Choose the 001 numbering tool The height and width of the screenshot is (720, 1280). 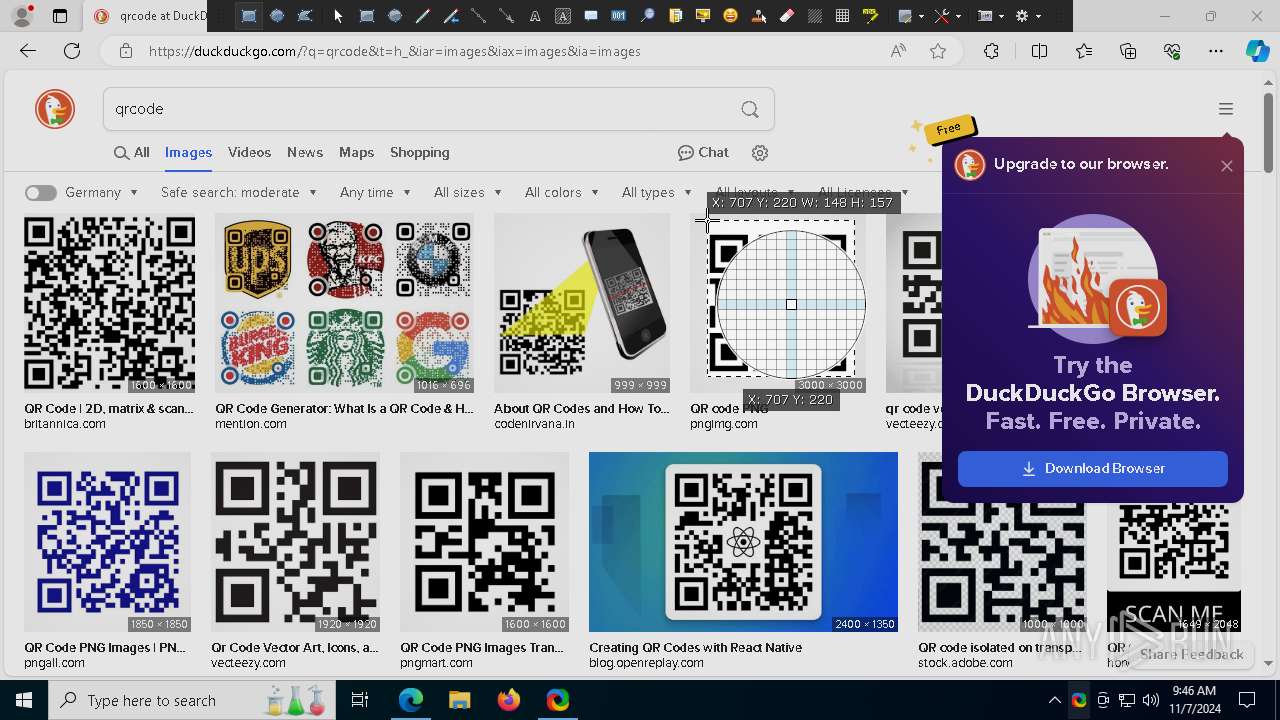pyautogui.click(x=619, y=16)
